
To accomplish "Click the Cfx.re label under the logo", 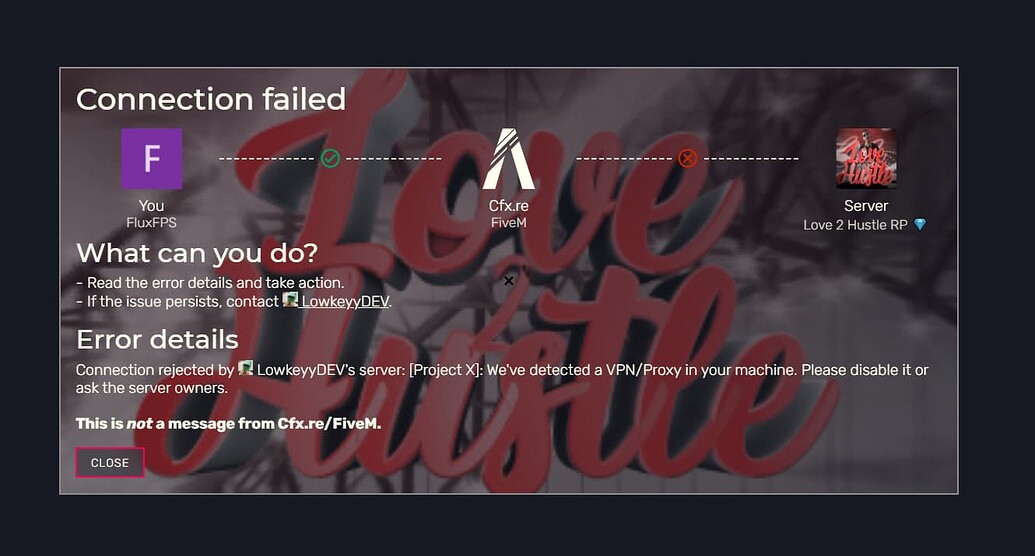I will click(508, 205).
